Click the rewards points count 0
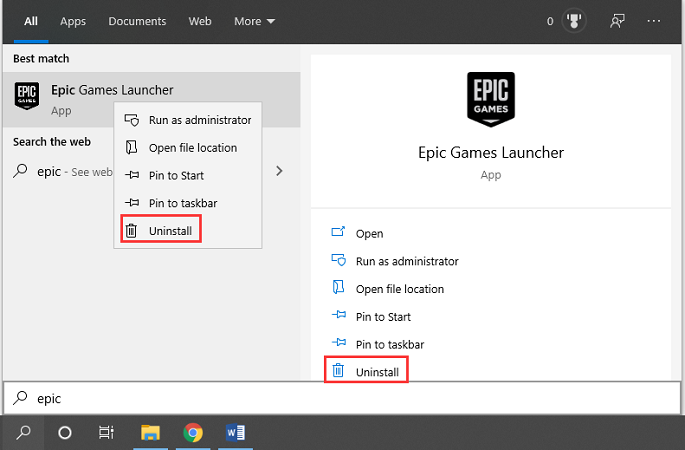This screenshot has height=450, width=685. [x=550, y=21]
